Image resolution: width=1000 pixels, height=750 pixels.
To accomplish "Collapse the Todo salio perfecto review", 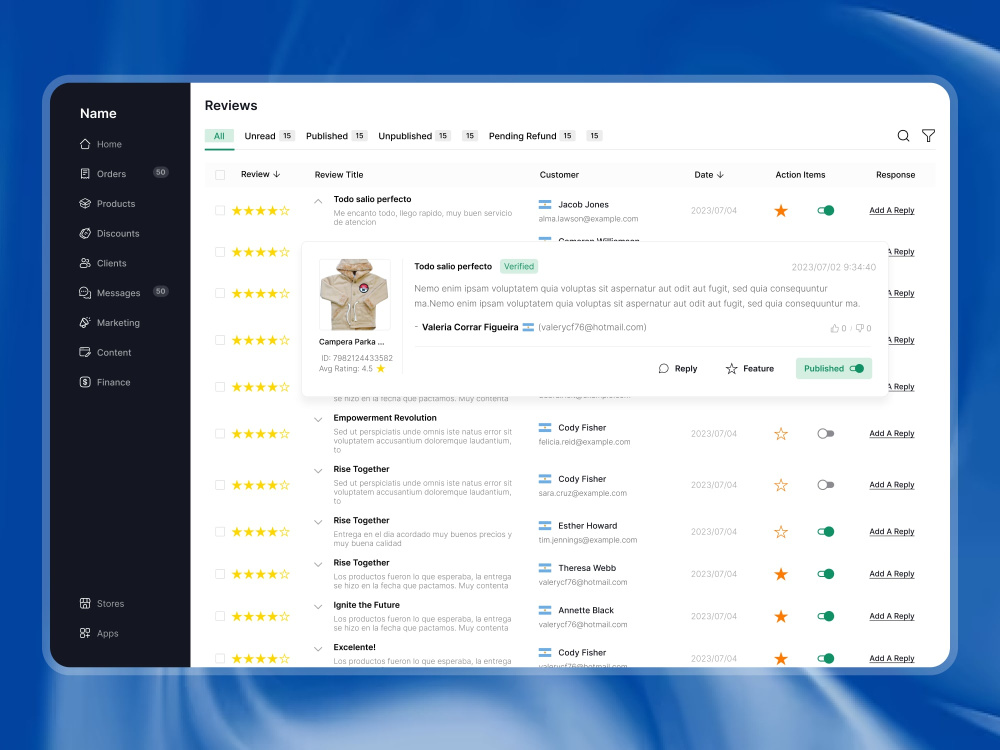I will pos(318,201).
